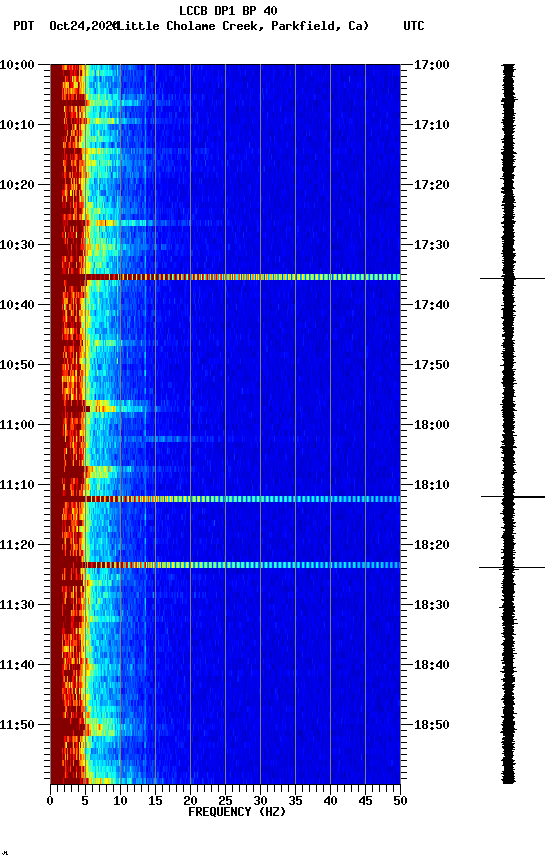
Task: Click the "17:00" UTC axis label
Action: (432, 65)
